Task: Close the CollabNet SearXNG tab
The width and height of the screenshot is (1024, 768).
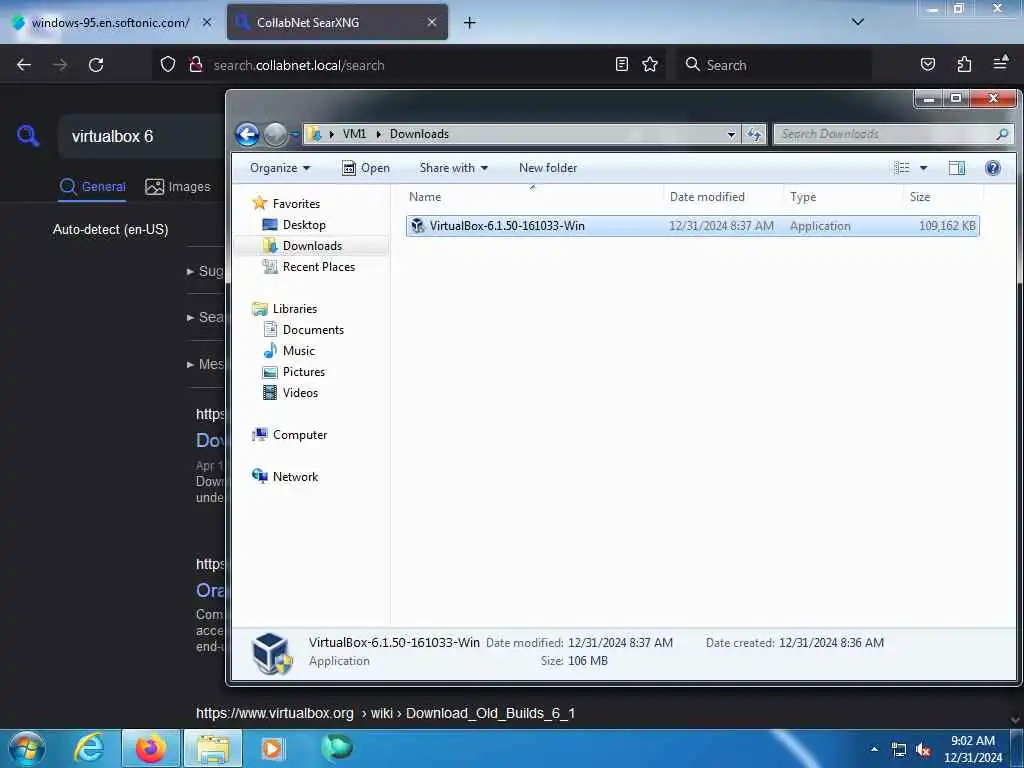Action: tap(432, 22)
